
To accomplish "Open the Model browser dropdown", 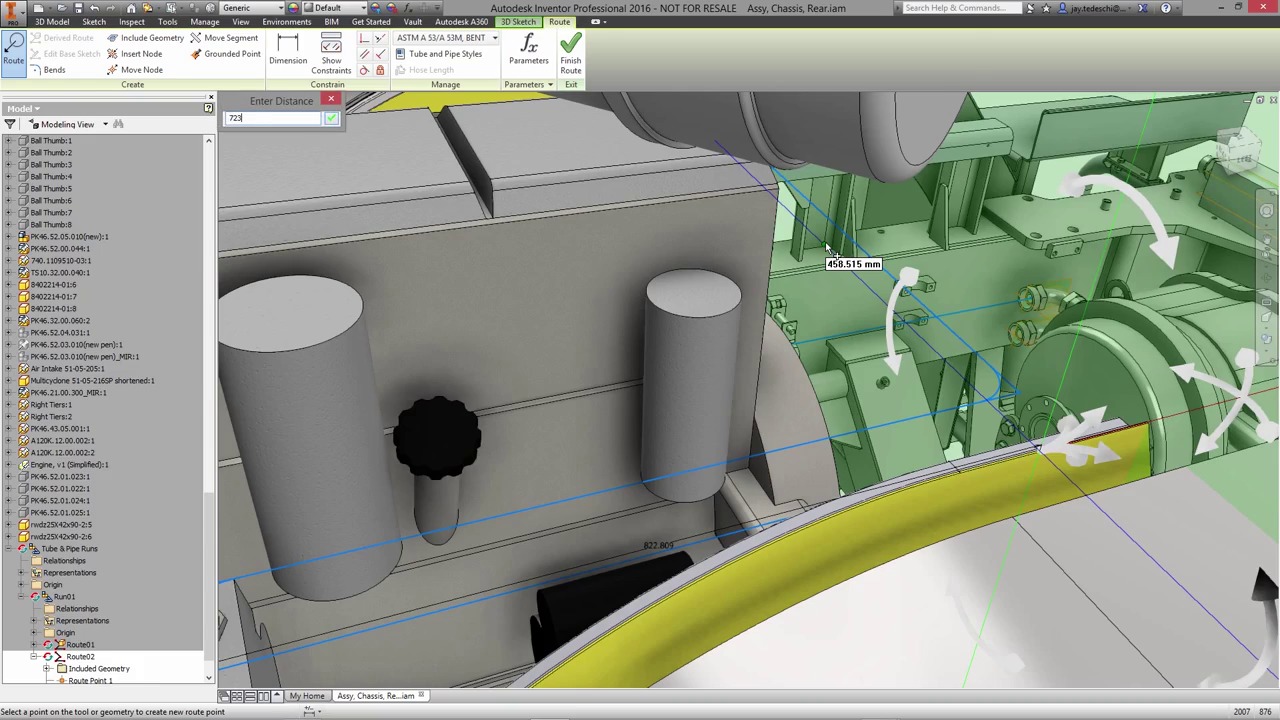I will pyautogui.click(x=22, y=108).
